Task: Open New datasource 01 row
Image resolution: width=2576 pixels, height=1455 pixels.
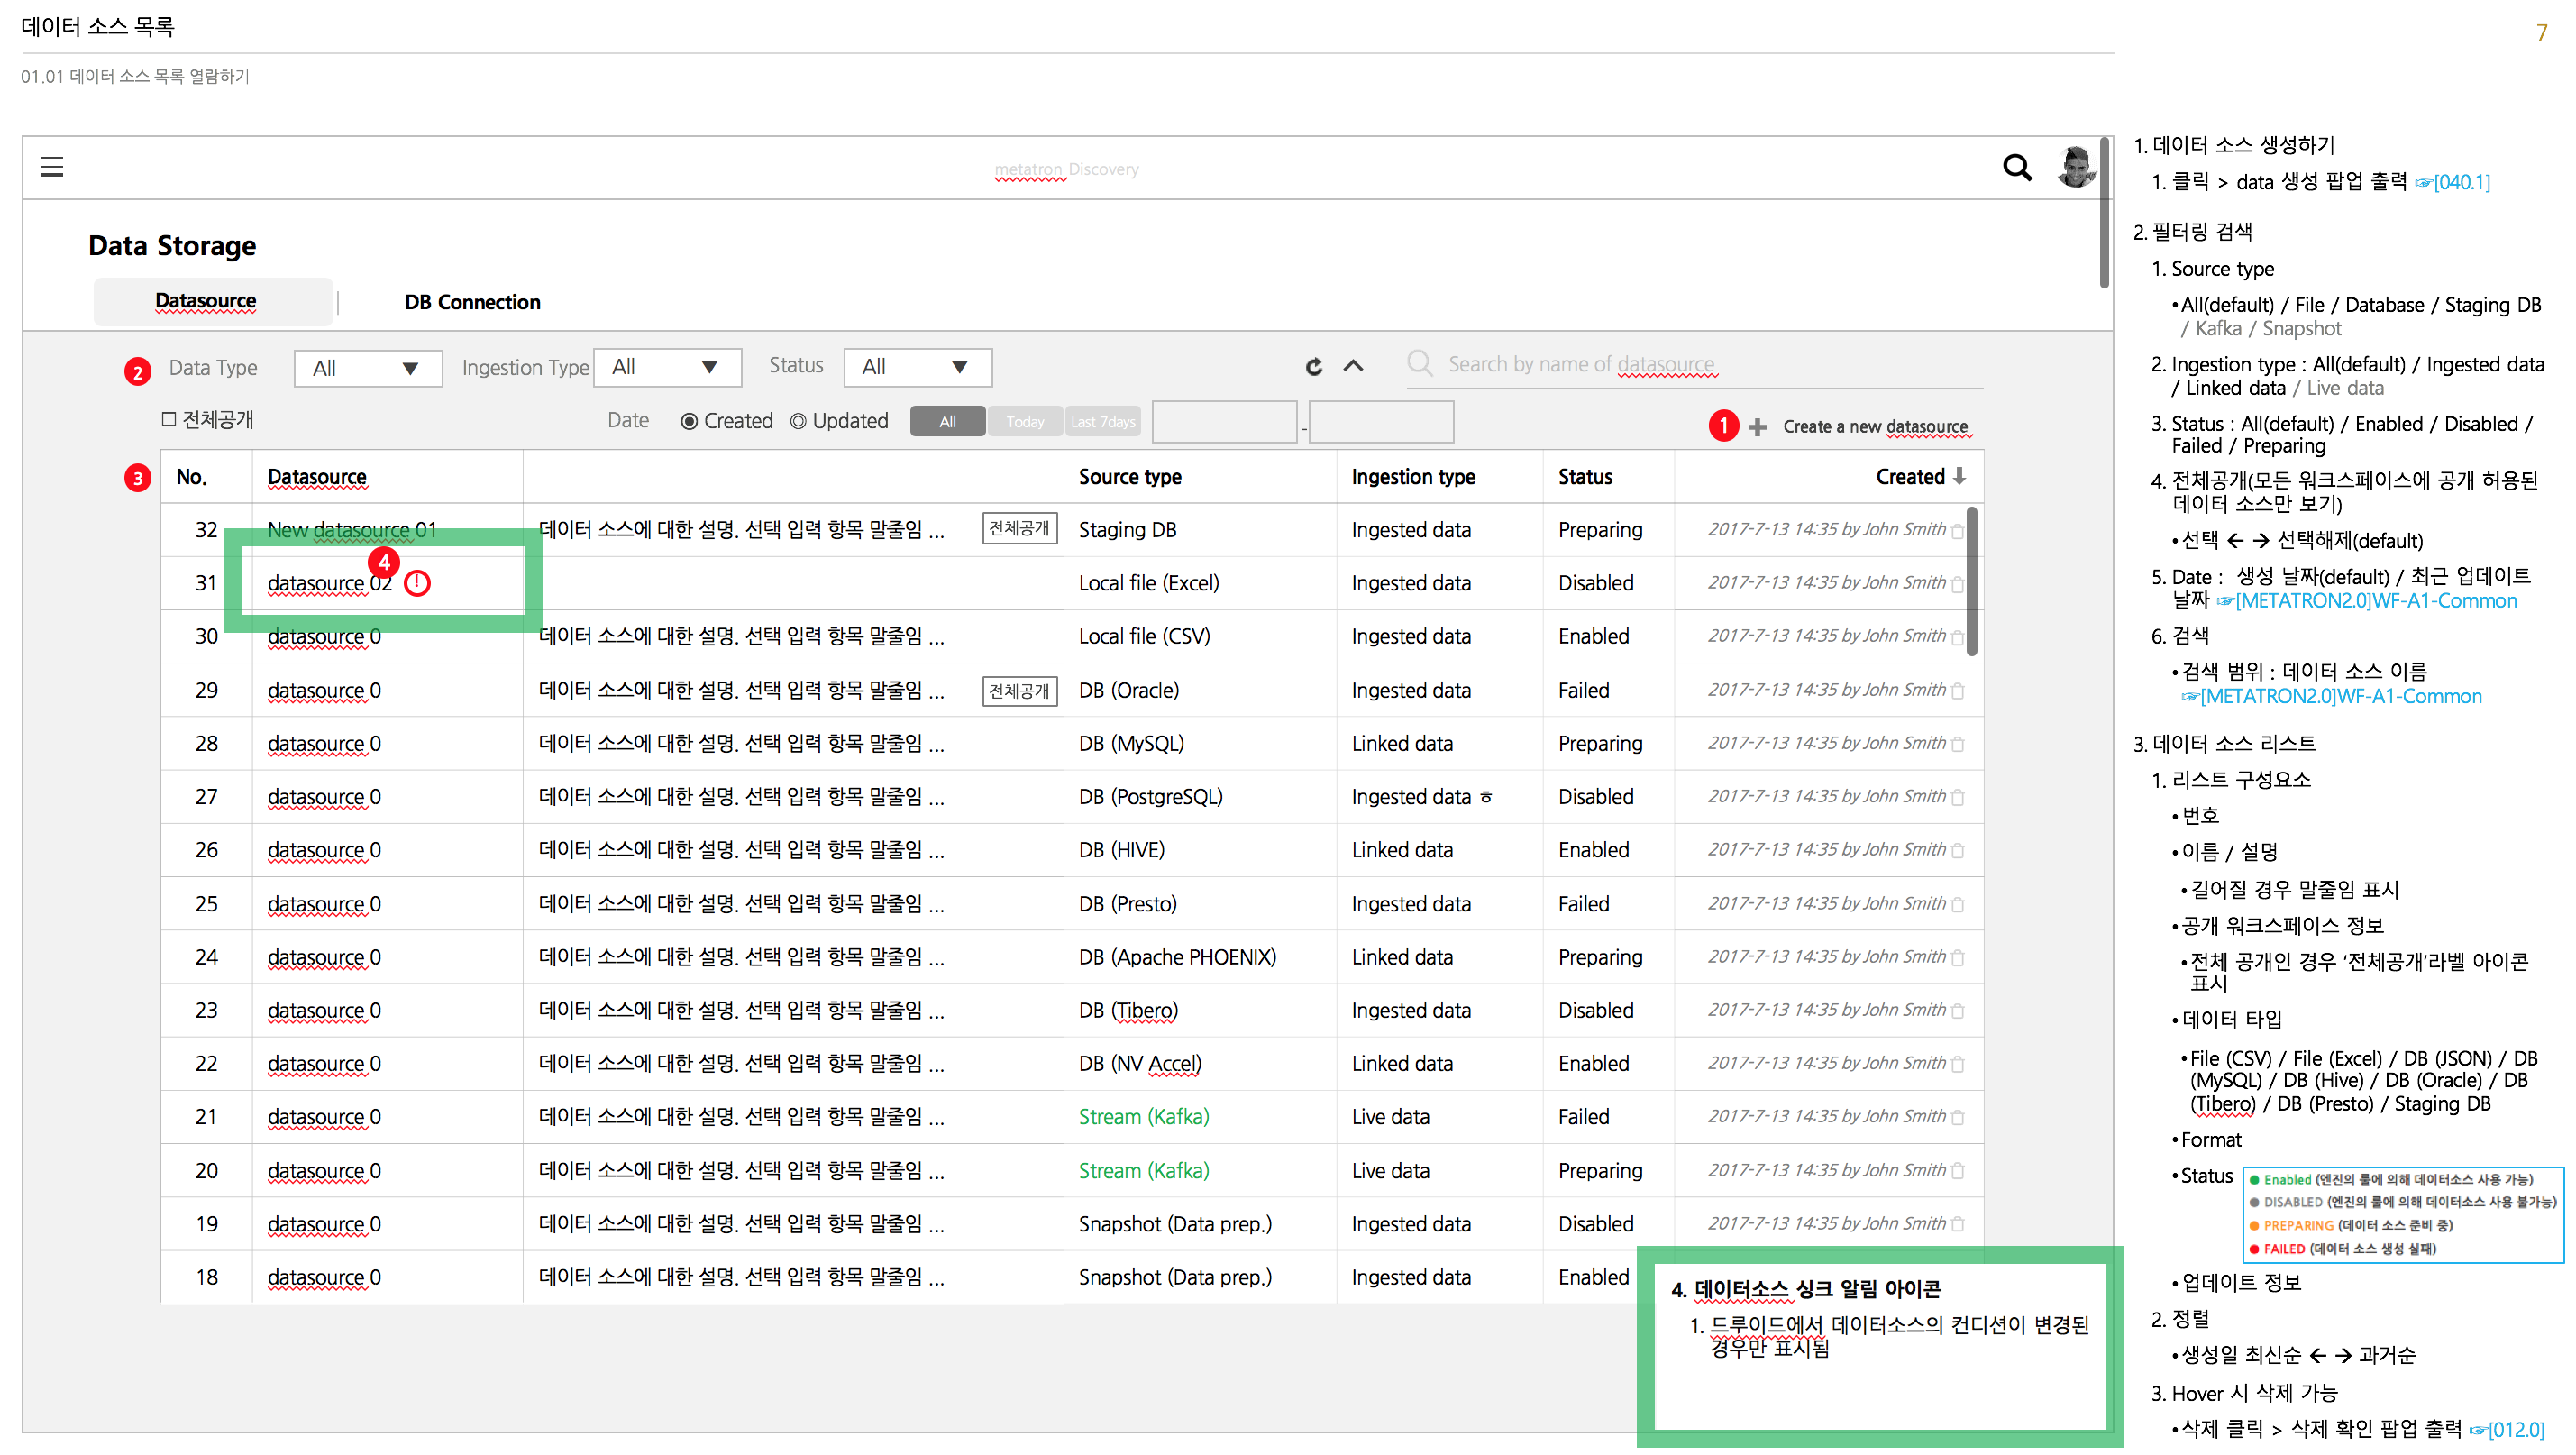Action: point(352,530)
